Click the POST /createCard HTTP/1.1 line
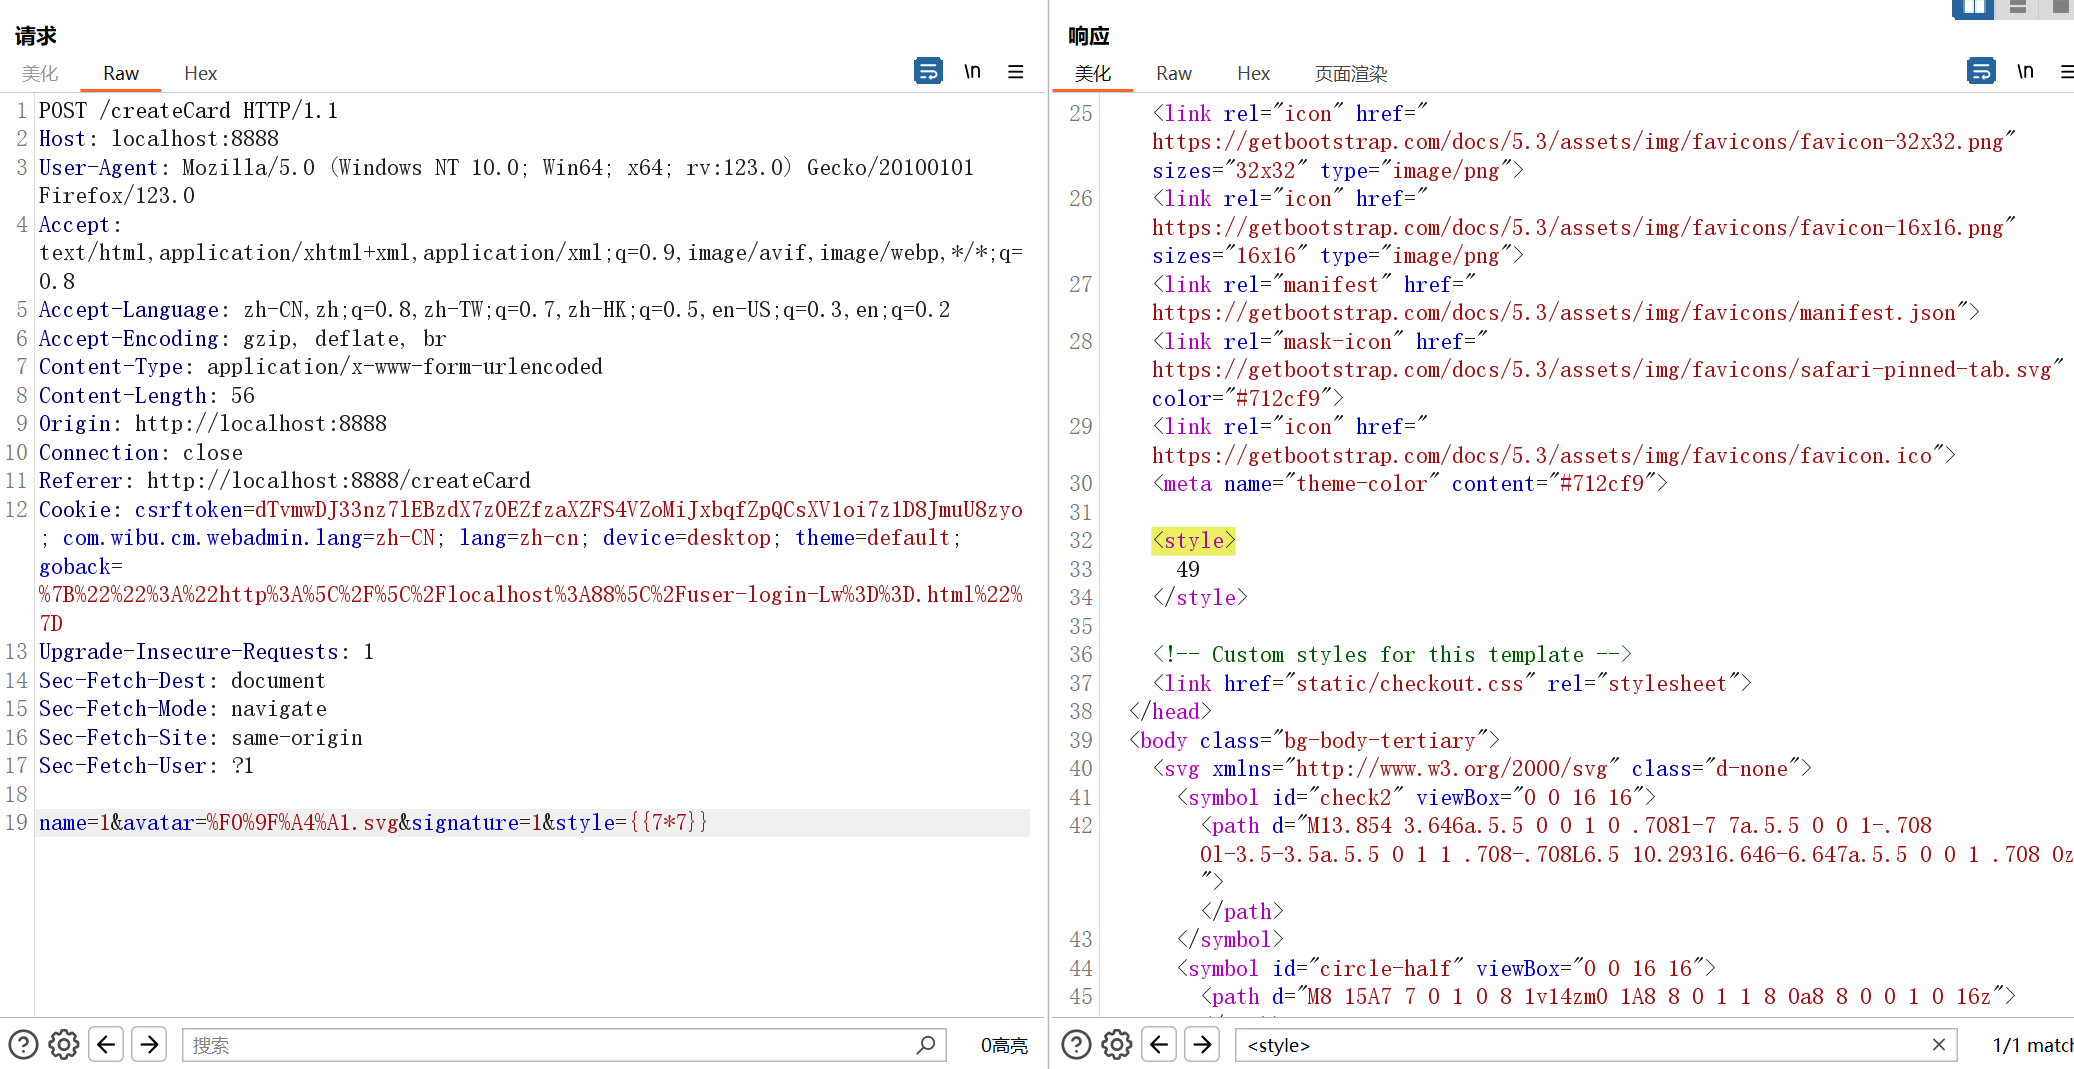 (188, 110)
